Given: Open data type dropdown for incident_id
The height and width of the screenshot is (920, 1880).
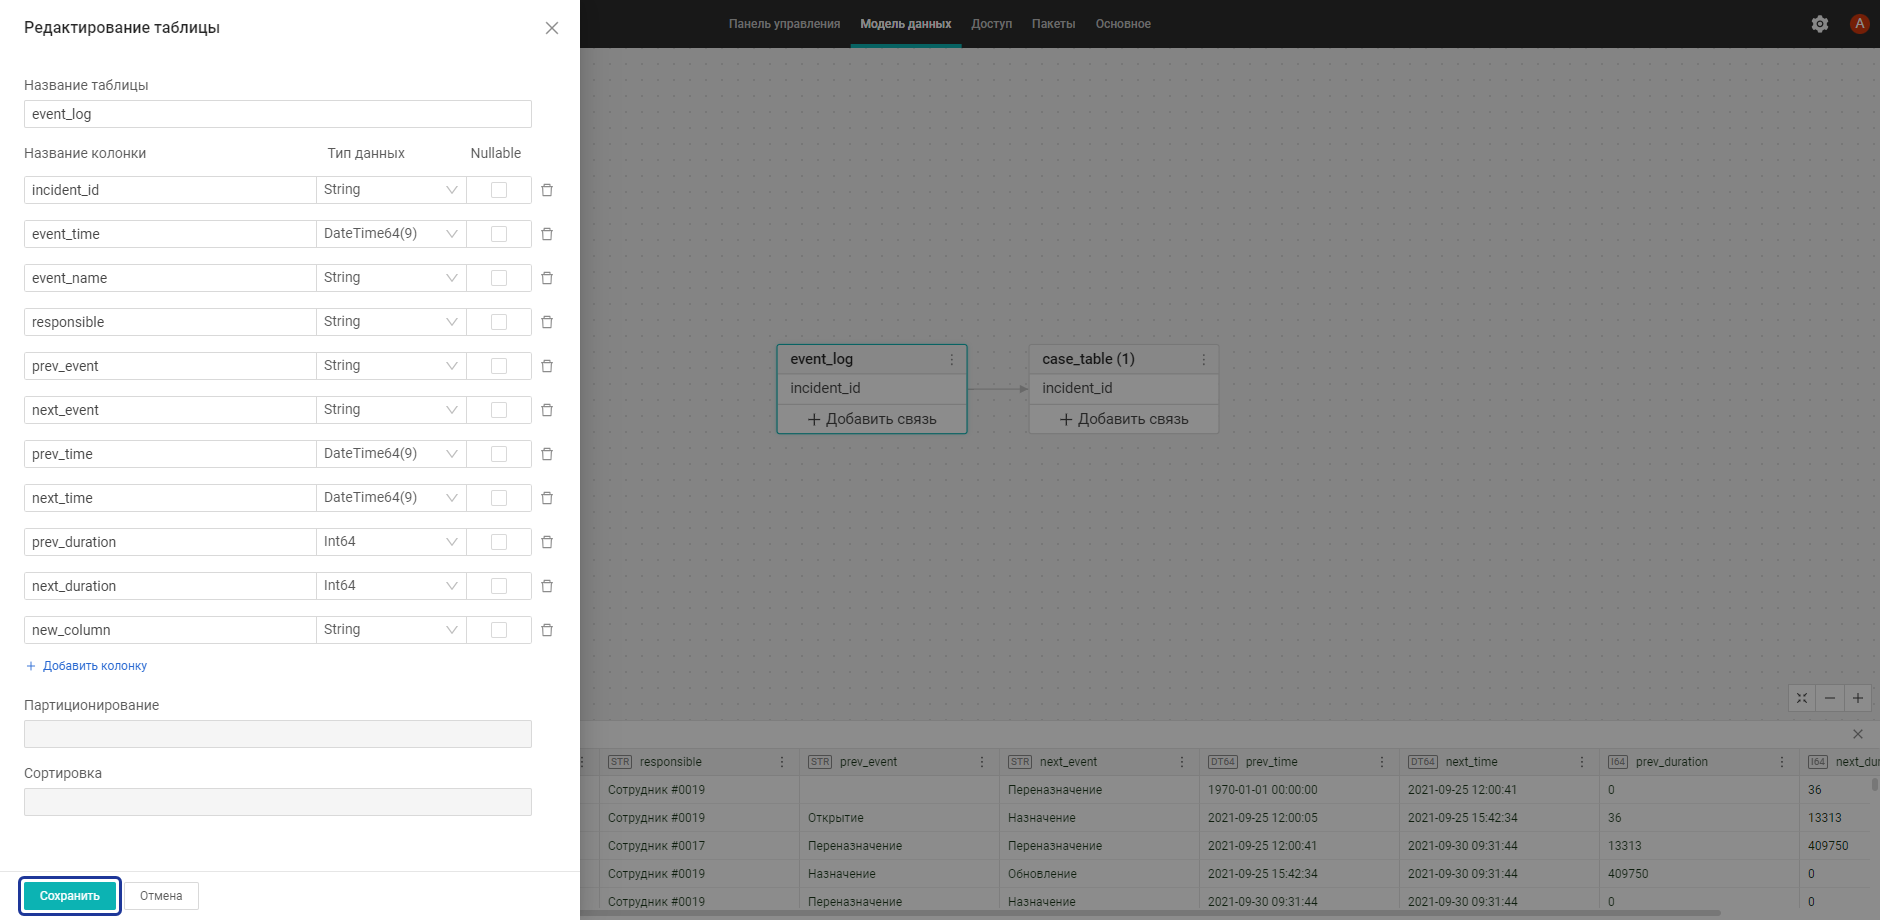Looking at the screenshot, I should click(x=391, y=190).
